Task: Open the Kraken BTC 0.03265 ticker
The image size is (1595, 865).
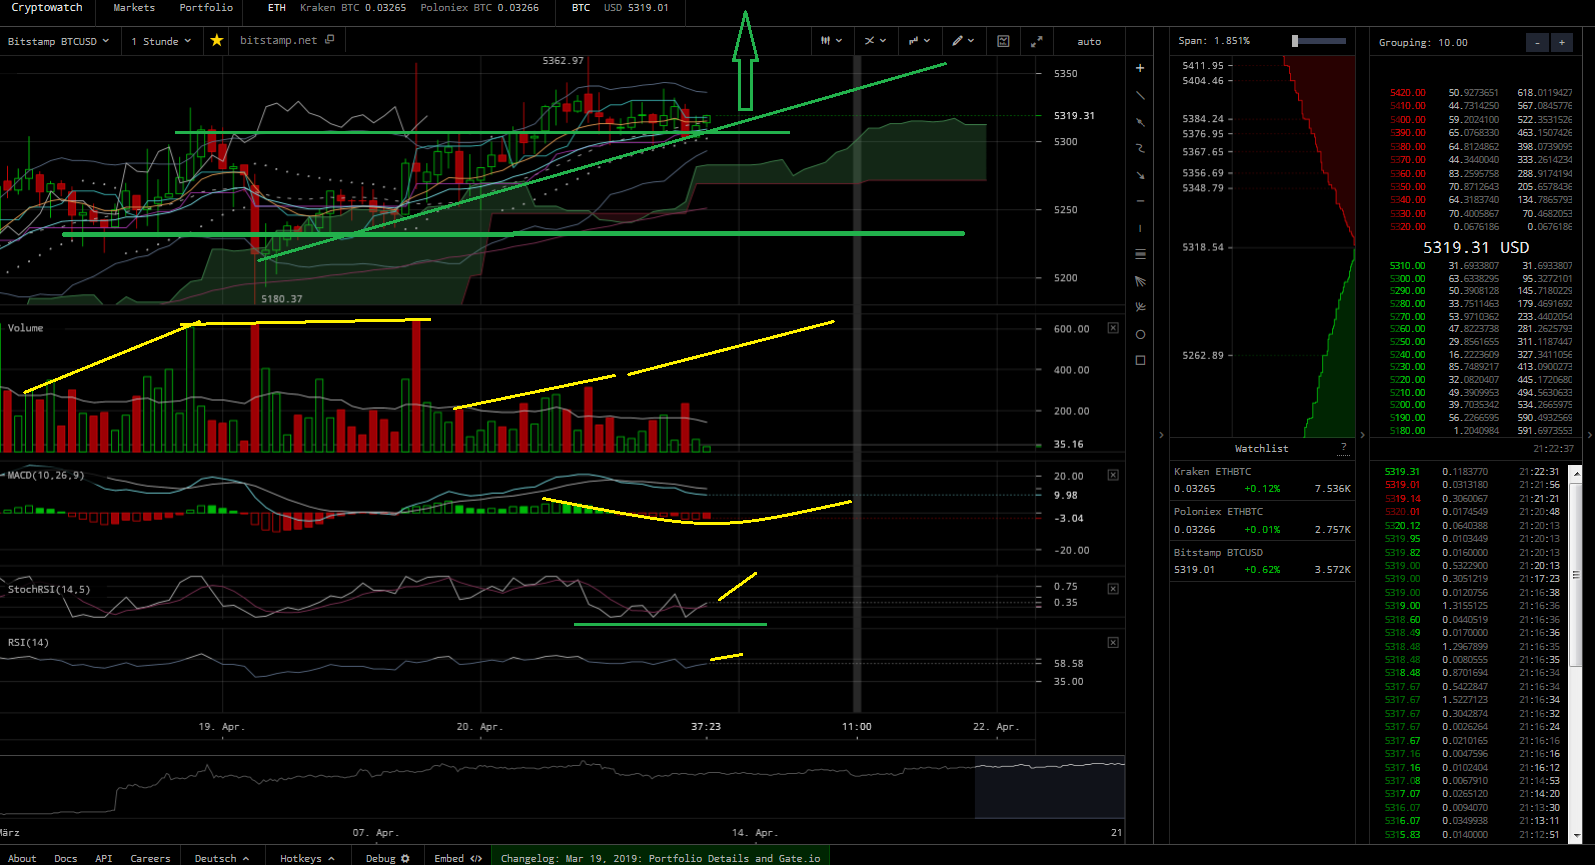Action: pos(353,8)
